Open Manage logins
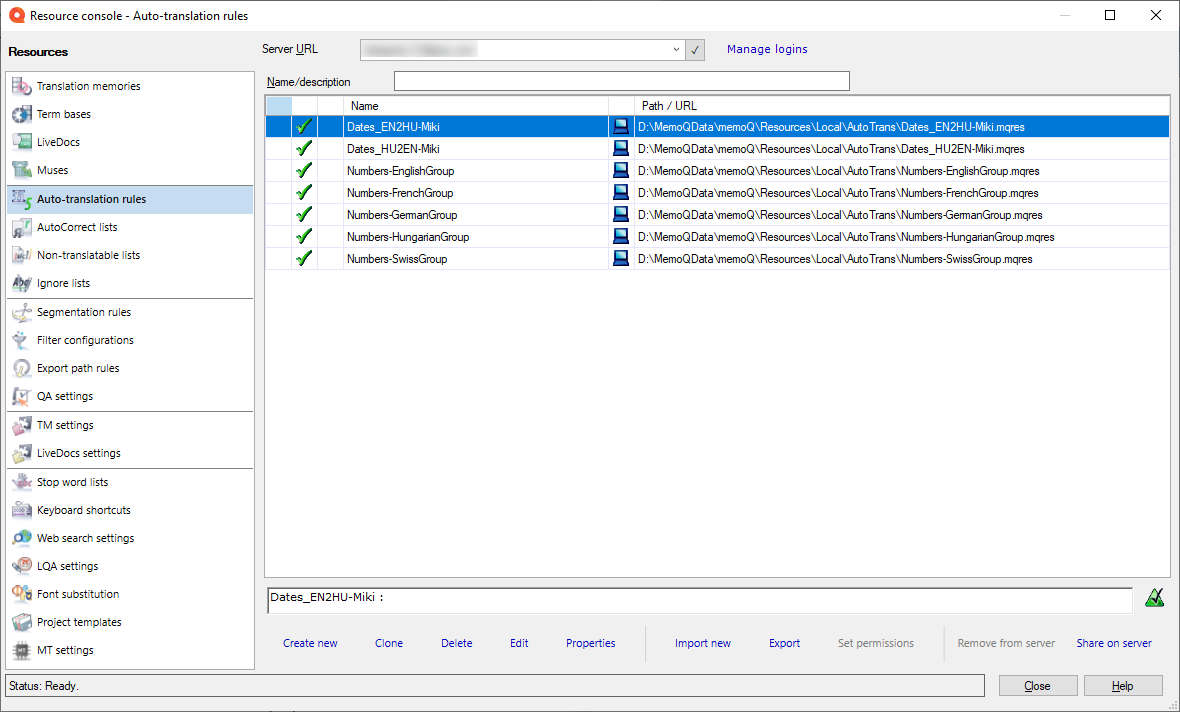Screen dimensions: 1180x712 coord(767,49)
